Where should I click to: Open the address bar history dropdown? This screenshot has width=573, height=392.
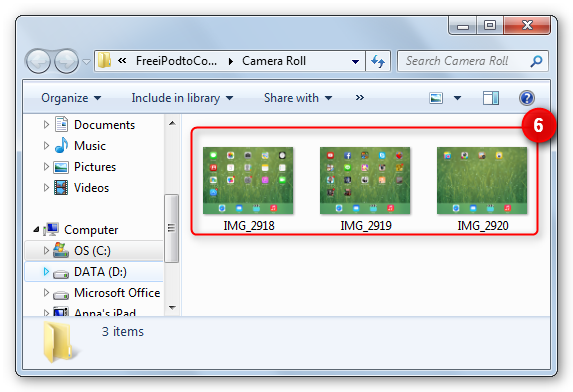point(355,61)
